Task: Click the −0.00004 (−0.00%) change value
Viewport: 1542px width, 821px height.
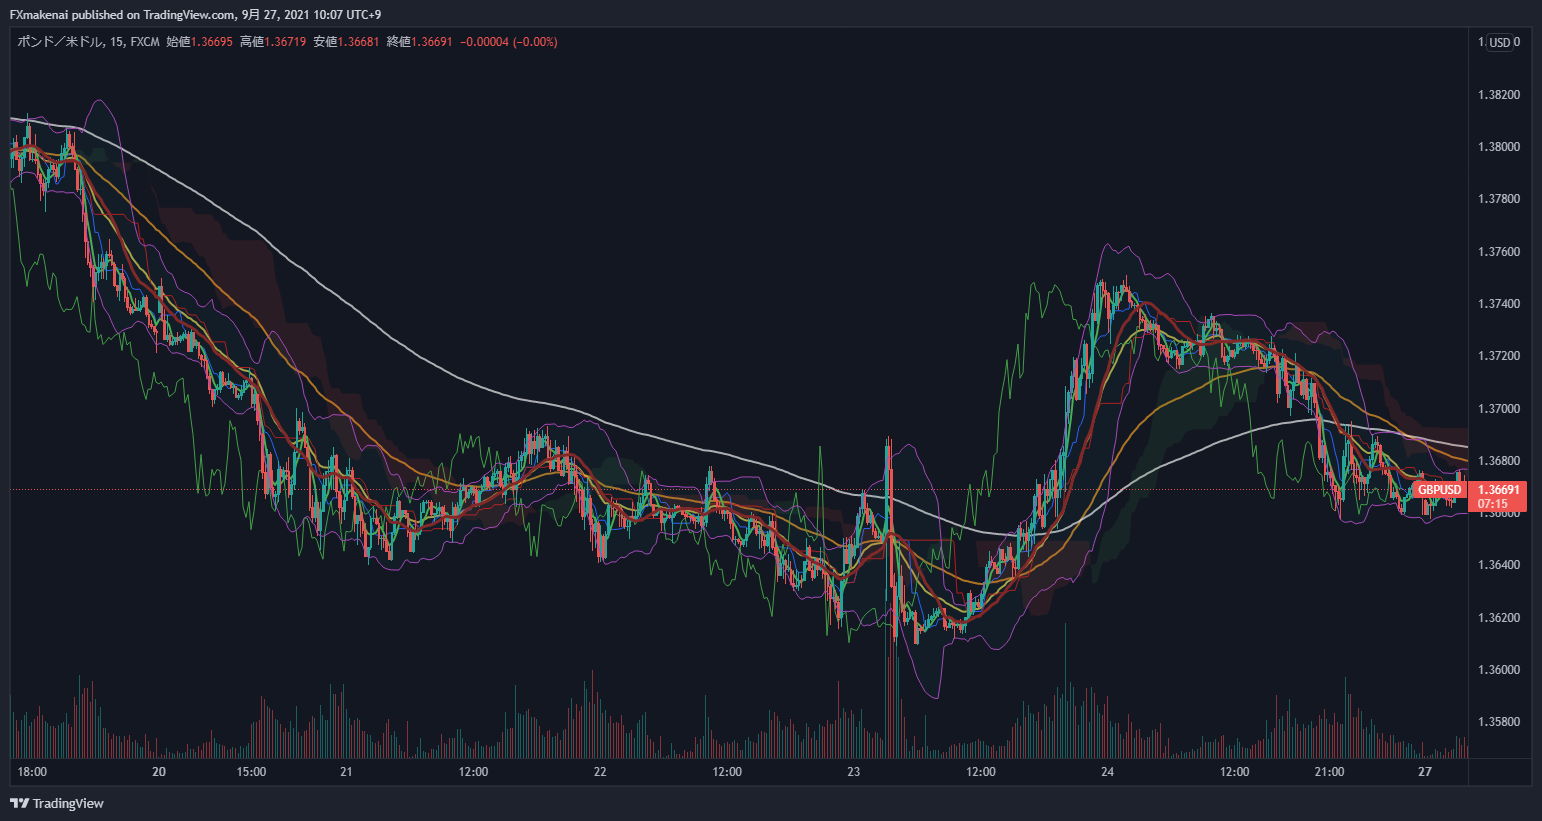Action: click(508, 42)
